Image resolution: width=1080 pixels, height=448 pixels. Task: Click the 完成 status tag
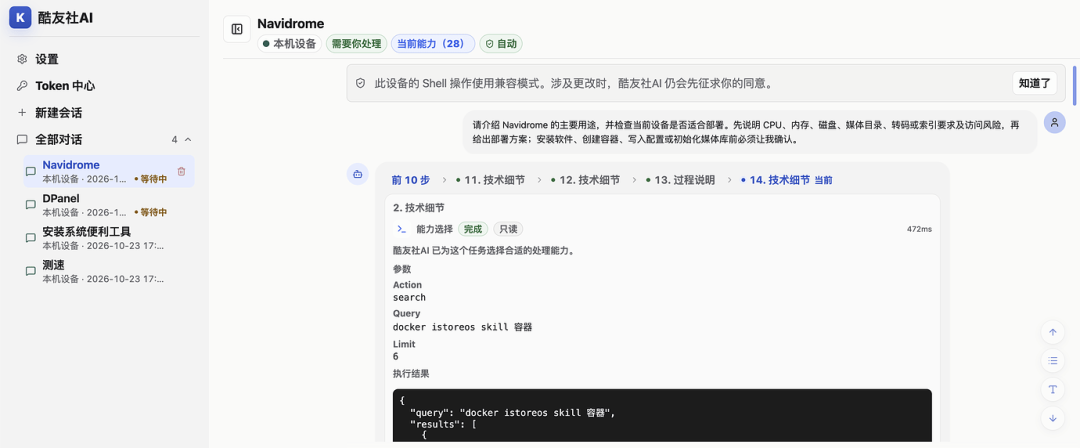[473, 229]
